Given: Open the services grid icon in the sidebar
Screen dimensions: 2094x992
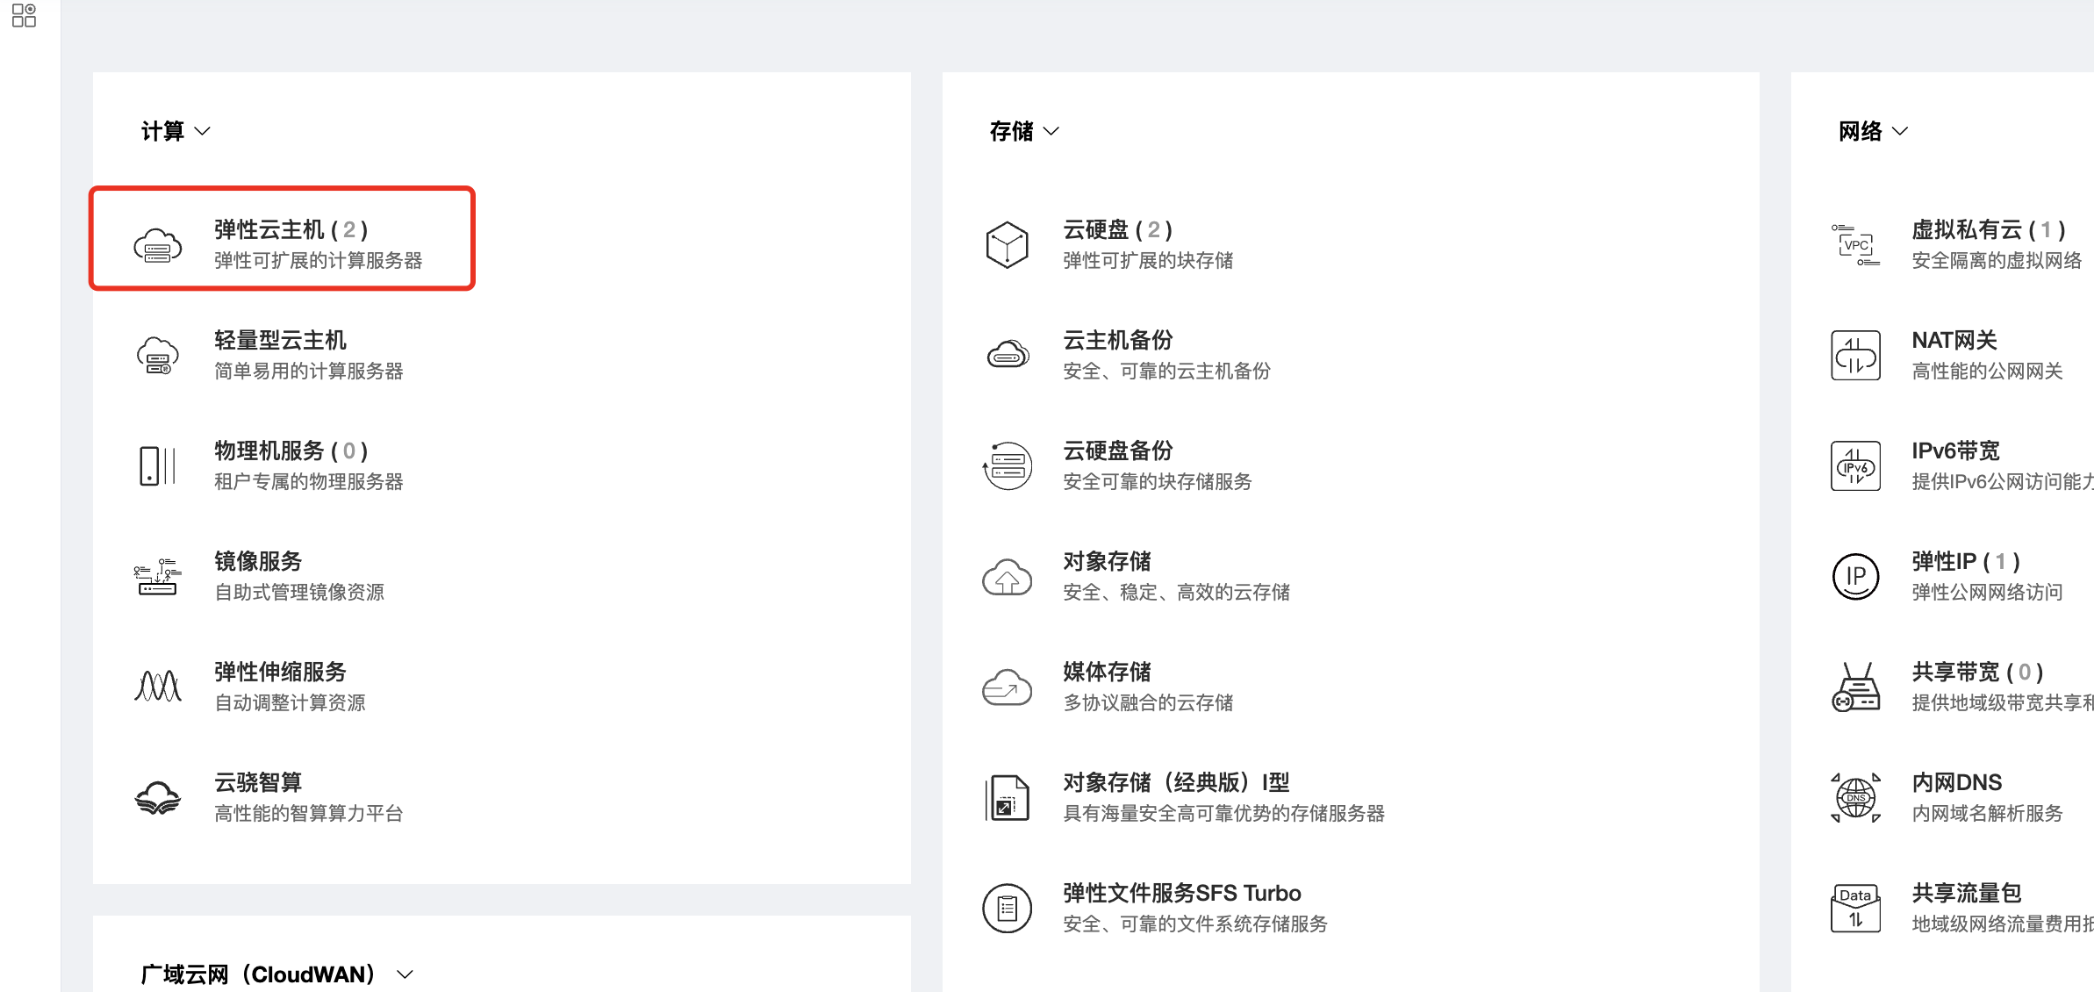Looking at the screenshot, I should 24,16.
